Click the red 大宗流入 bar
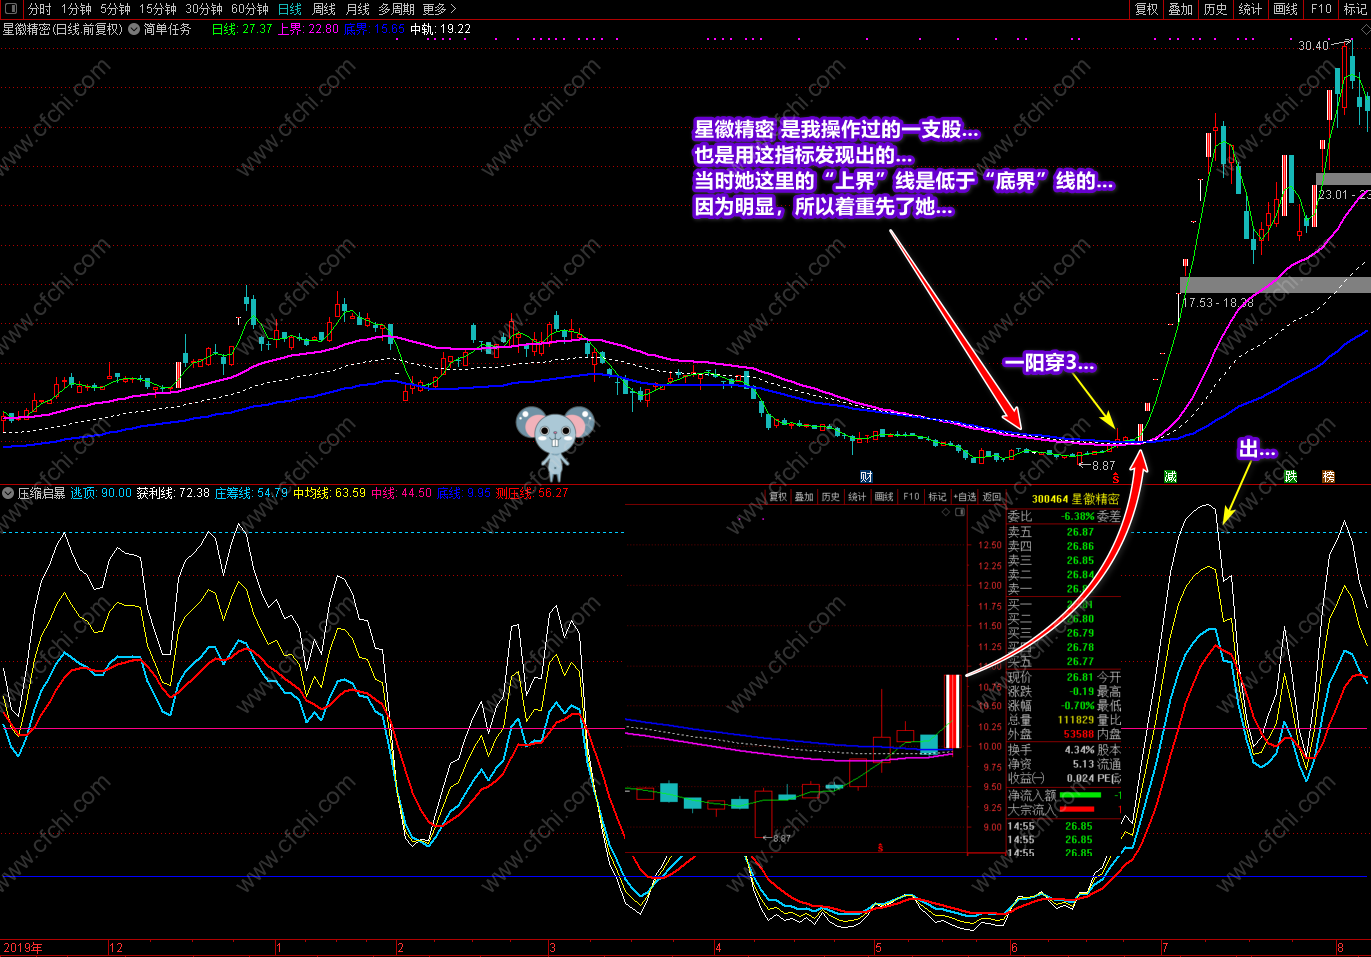The image size is (1371, 957). click(x=1075, y=809)
